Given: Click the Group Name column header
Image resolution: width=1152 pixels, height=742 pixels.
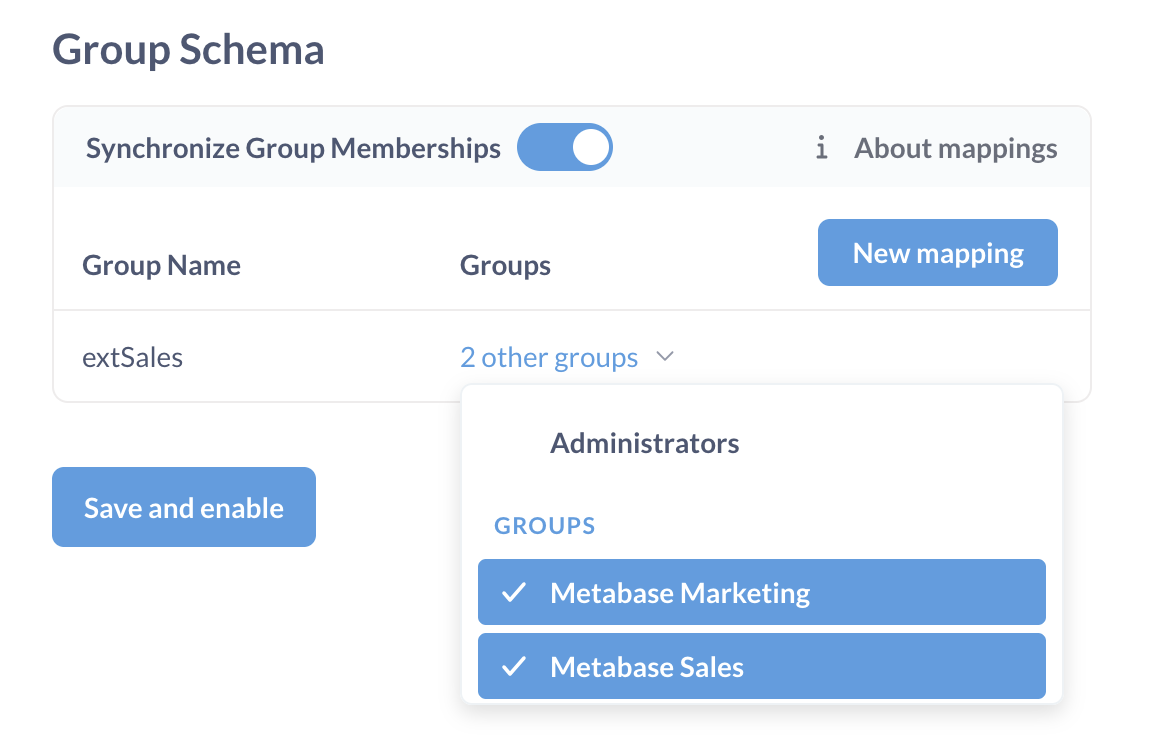Looking at the screenshot, I should click(x=161, y=265).
